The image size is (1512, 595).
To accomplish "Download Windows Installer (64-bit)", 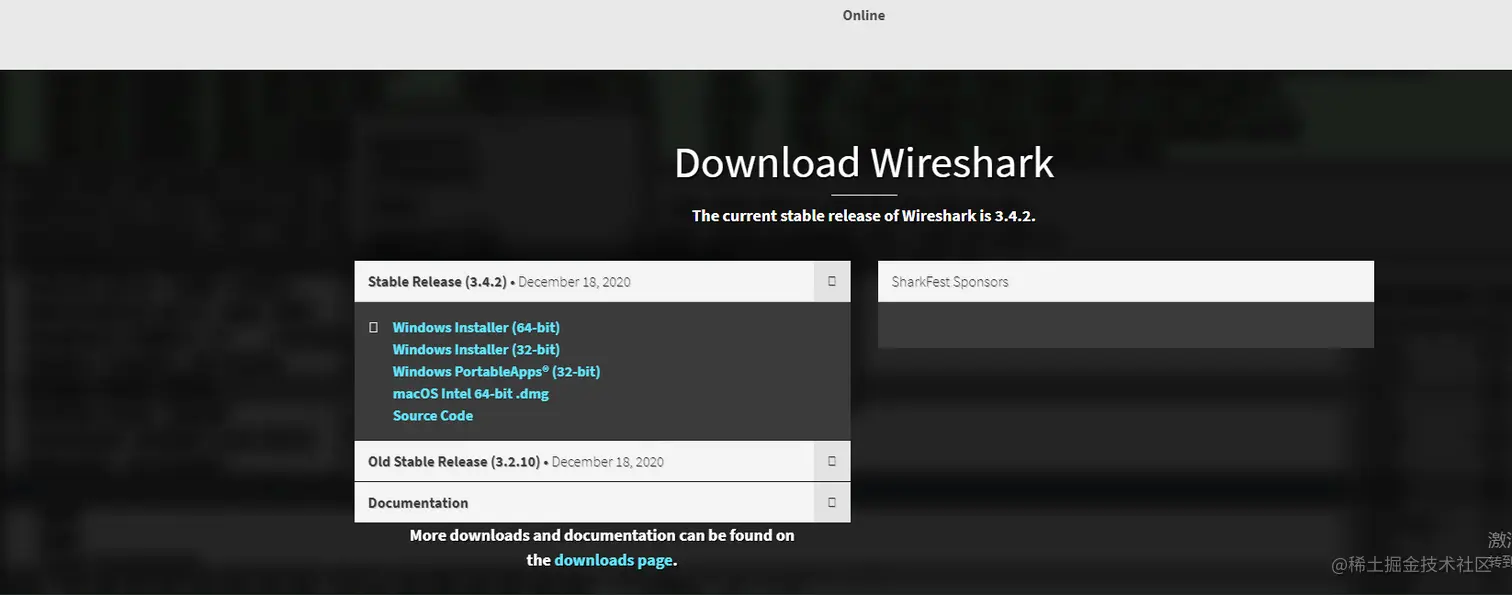I will (476, 327).
